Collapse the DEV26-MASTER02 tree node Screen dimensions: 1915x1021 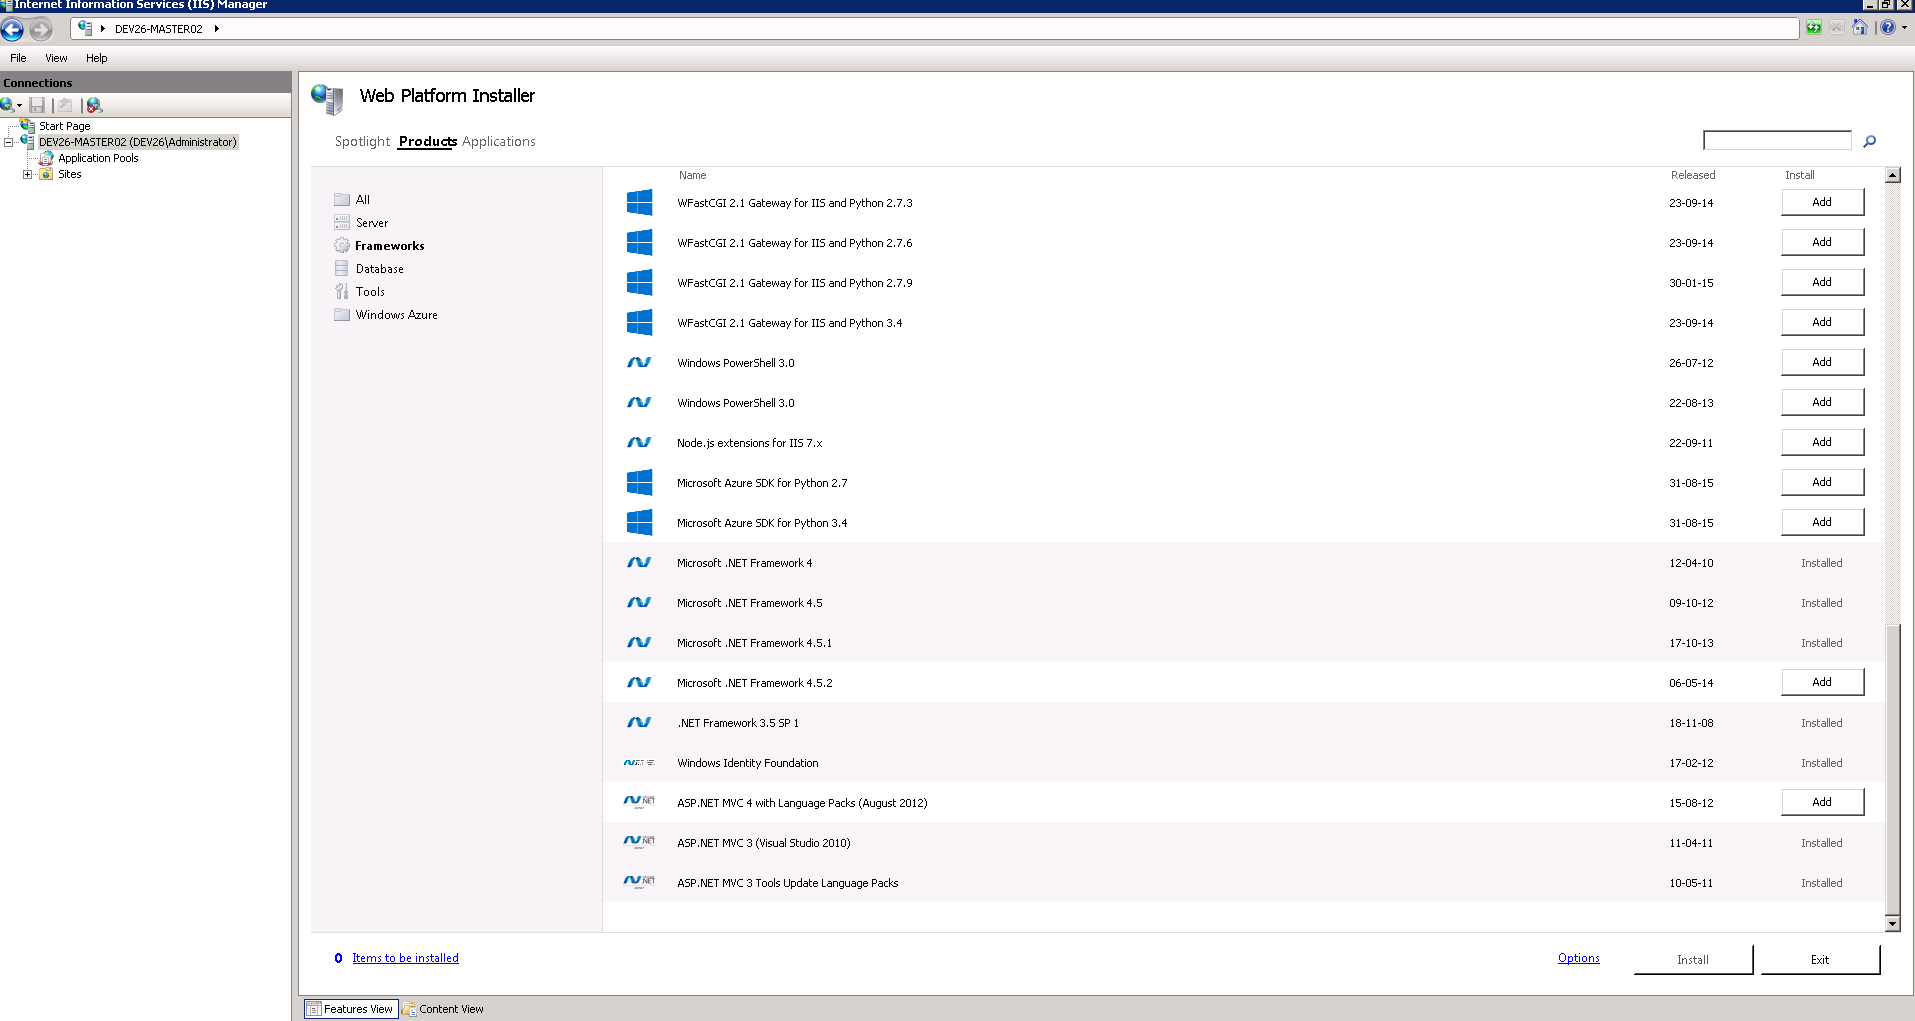8,142
